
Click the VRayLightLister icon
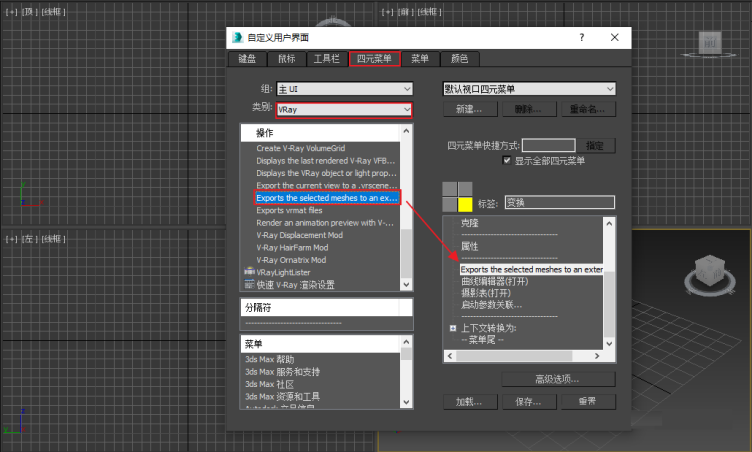(249, 272)
